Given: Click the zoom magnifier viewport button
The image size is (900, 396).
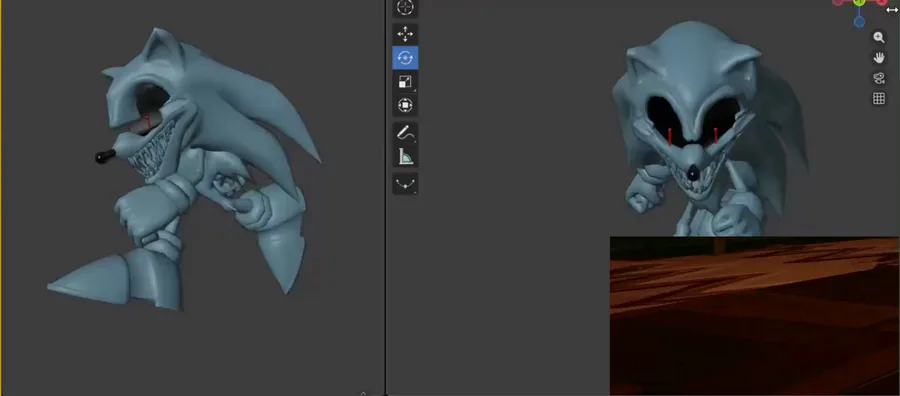Looking at the screenshot, I should click(879, 37).
